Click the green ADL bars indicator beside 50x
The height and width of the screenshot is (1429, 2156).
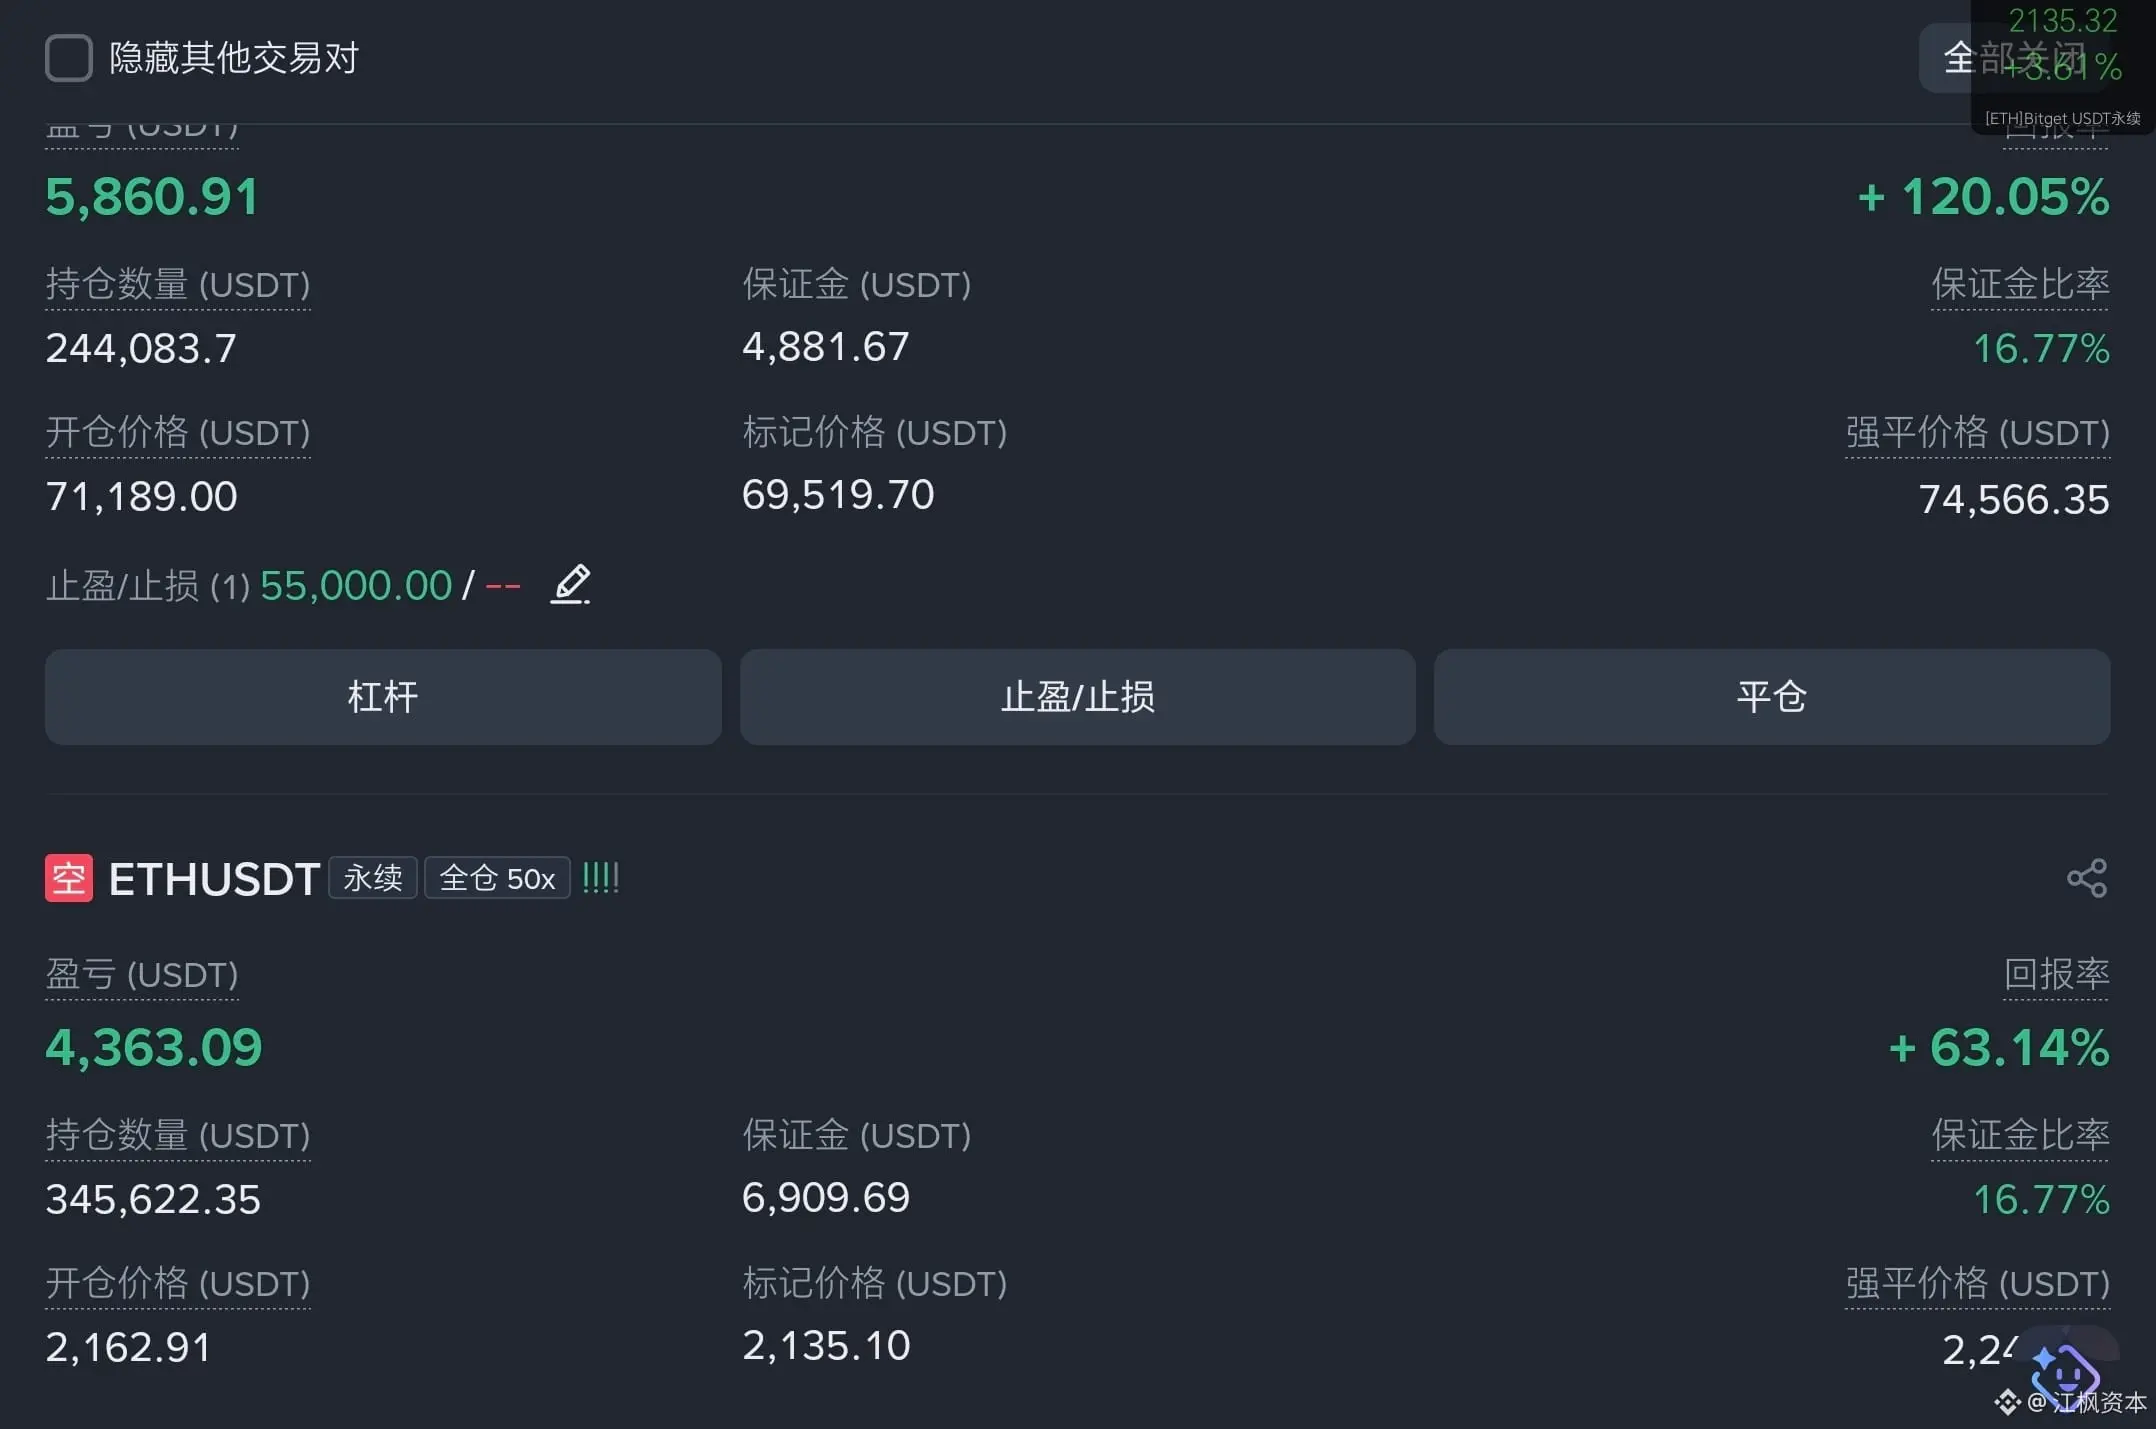600,878
